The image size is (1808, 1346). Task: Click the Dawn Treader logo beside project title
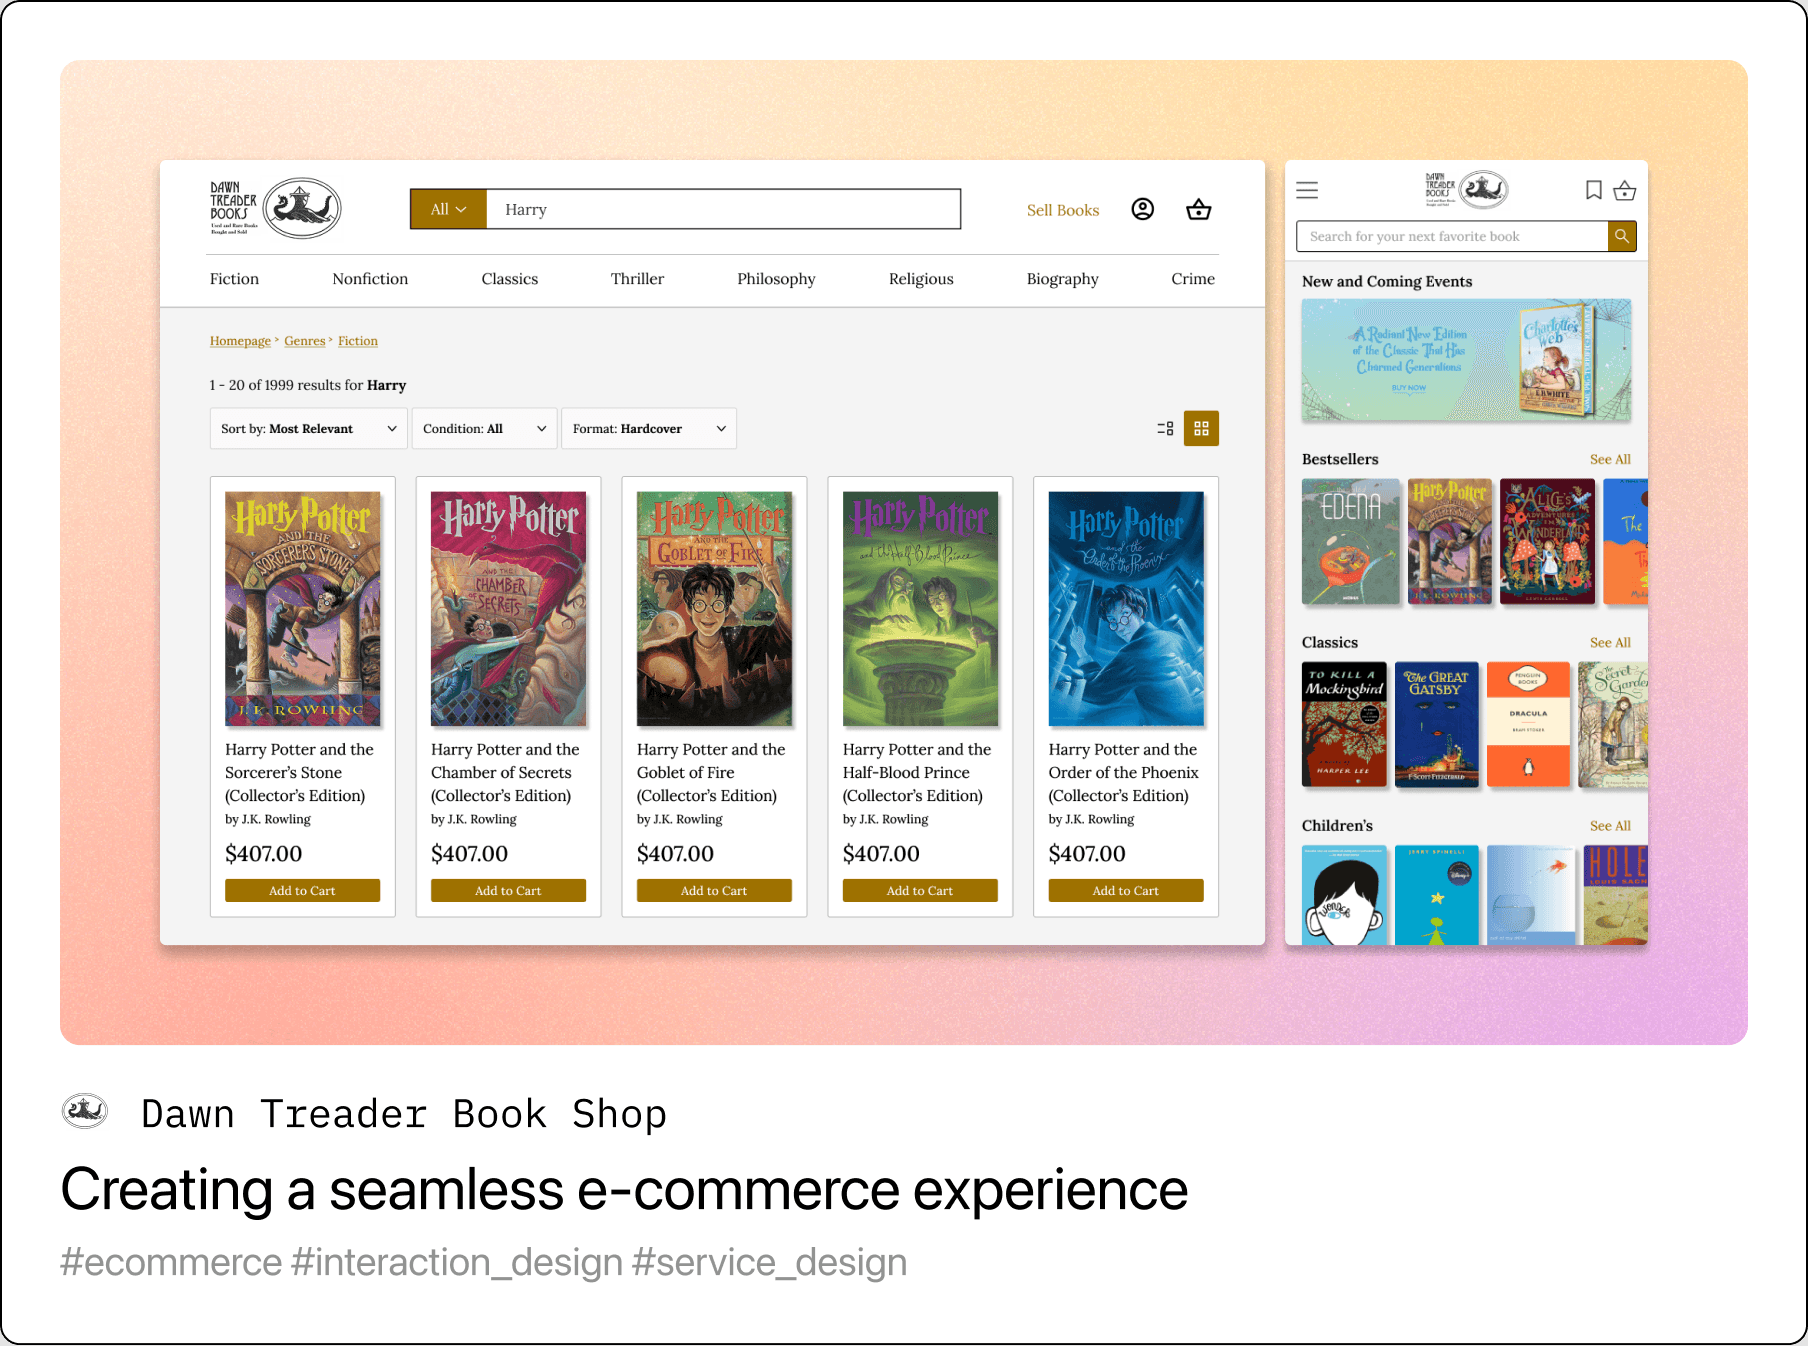tap(85, 1111)
